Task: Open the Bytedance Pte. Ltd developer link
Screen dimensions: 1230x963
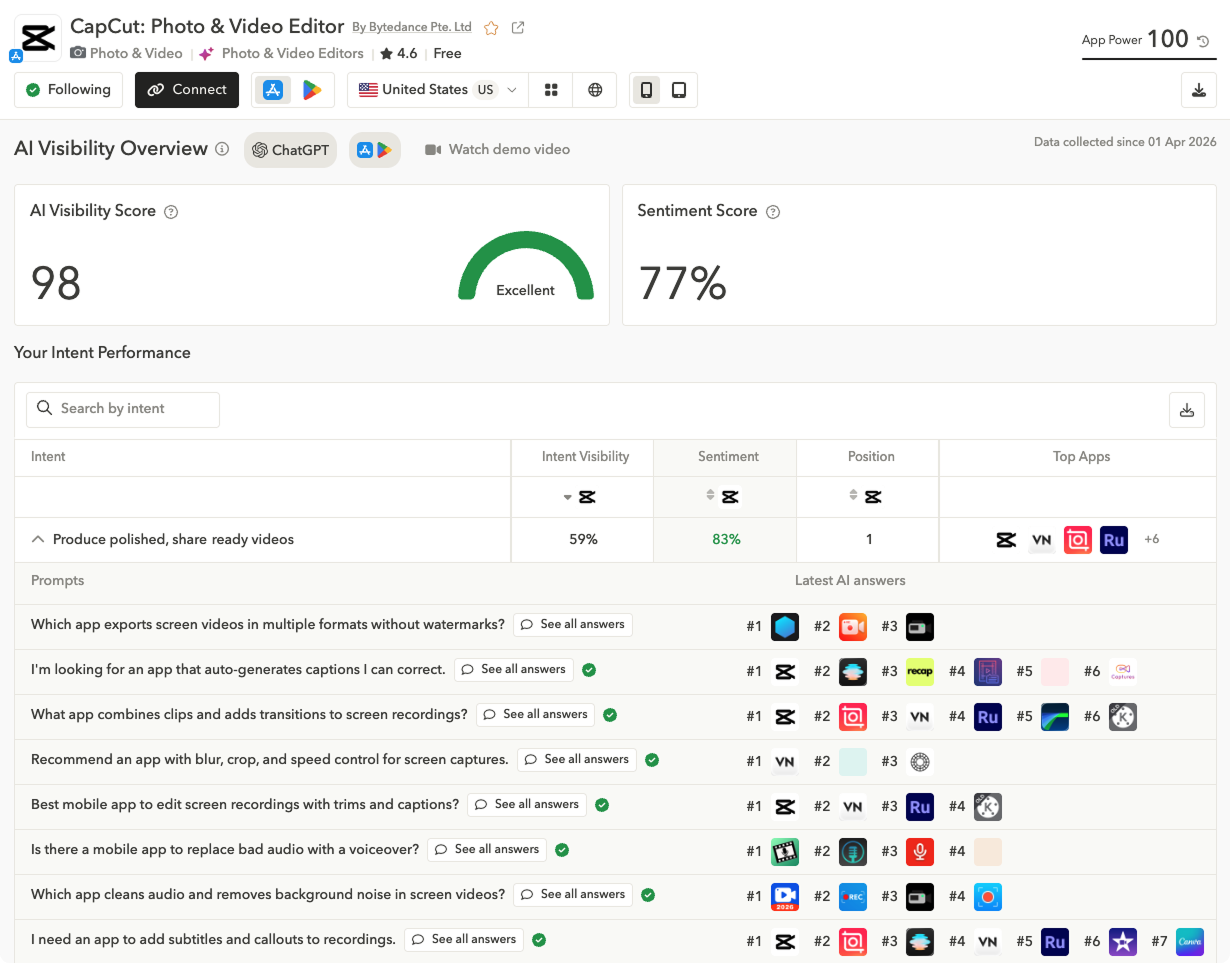Action: click(412, 28)
